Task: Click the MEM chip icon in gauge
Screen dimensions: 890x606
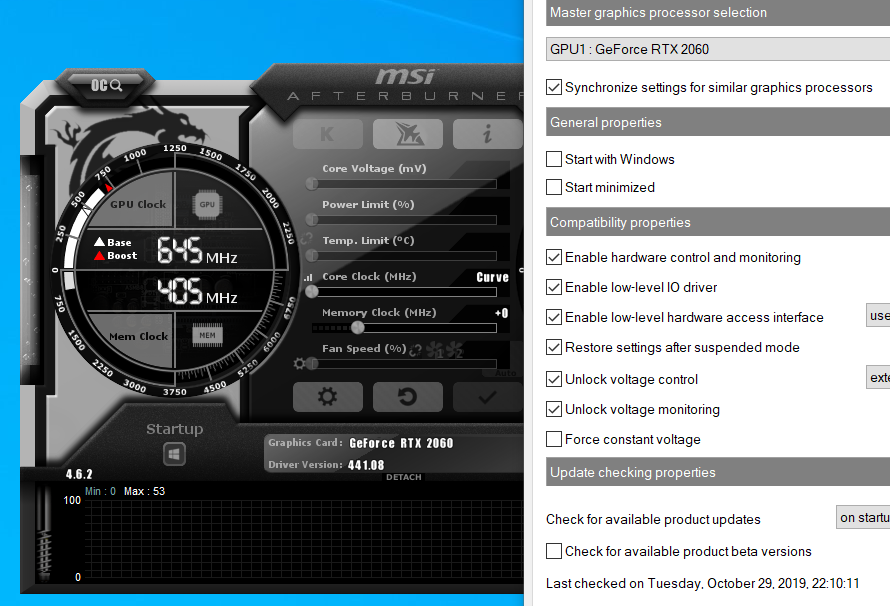Action: [x=207, y=335]
